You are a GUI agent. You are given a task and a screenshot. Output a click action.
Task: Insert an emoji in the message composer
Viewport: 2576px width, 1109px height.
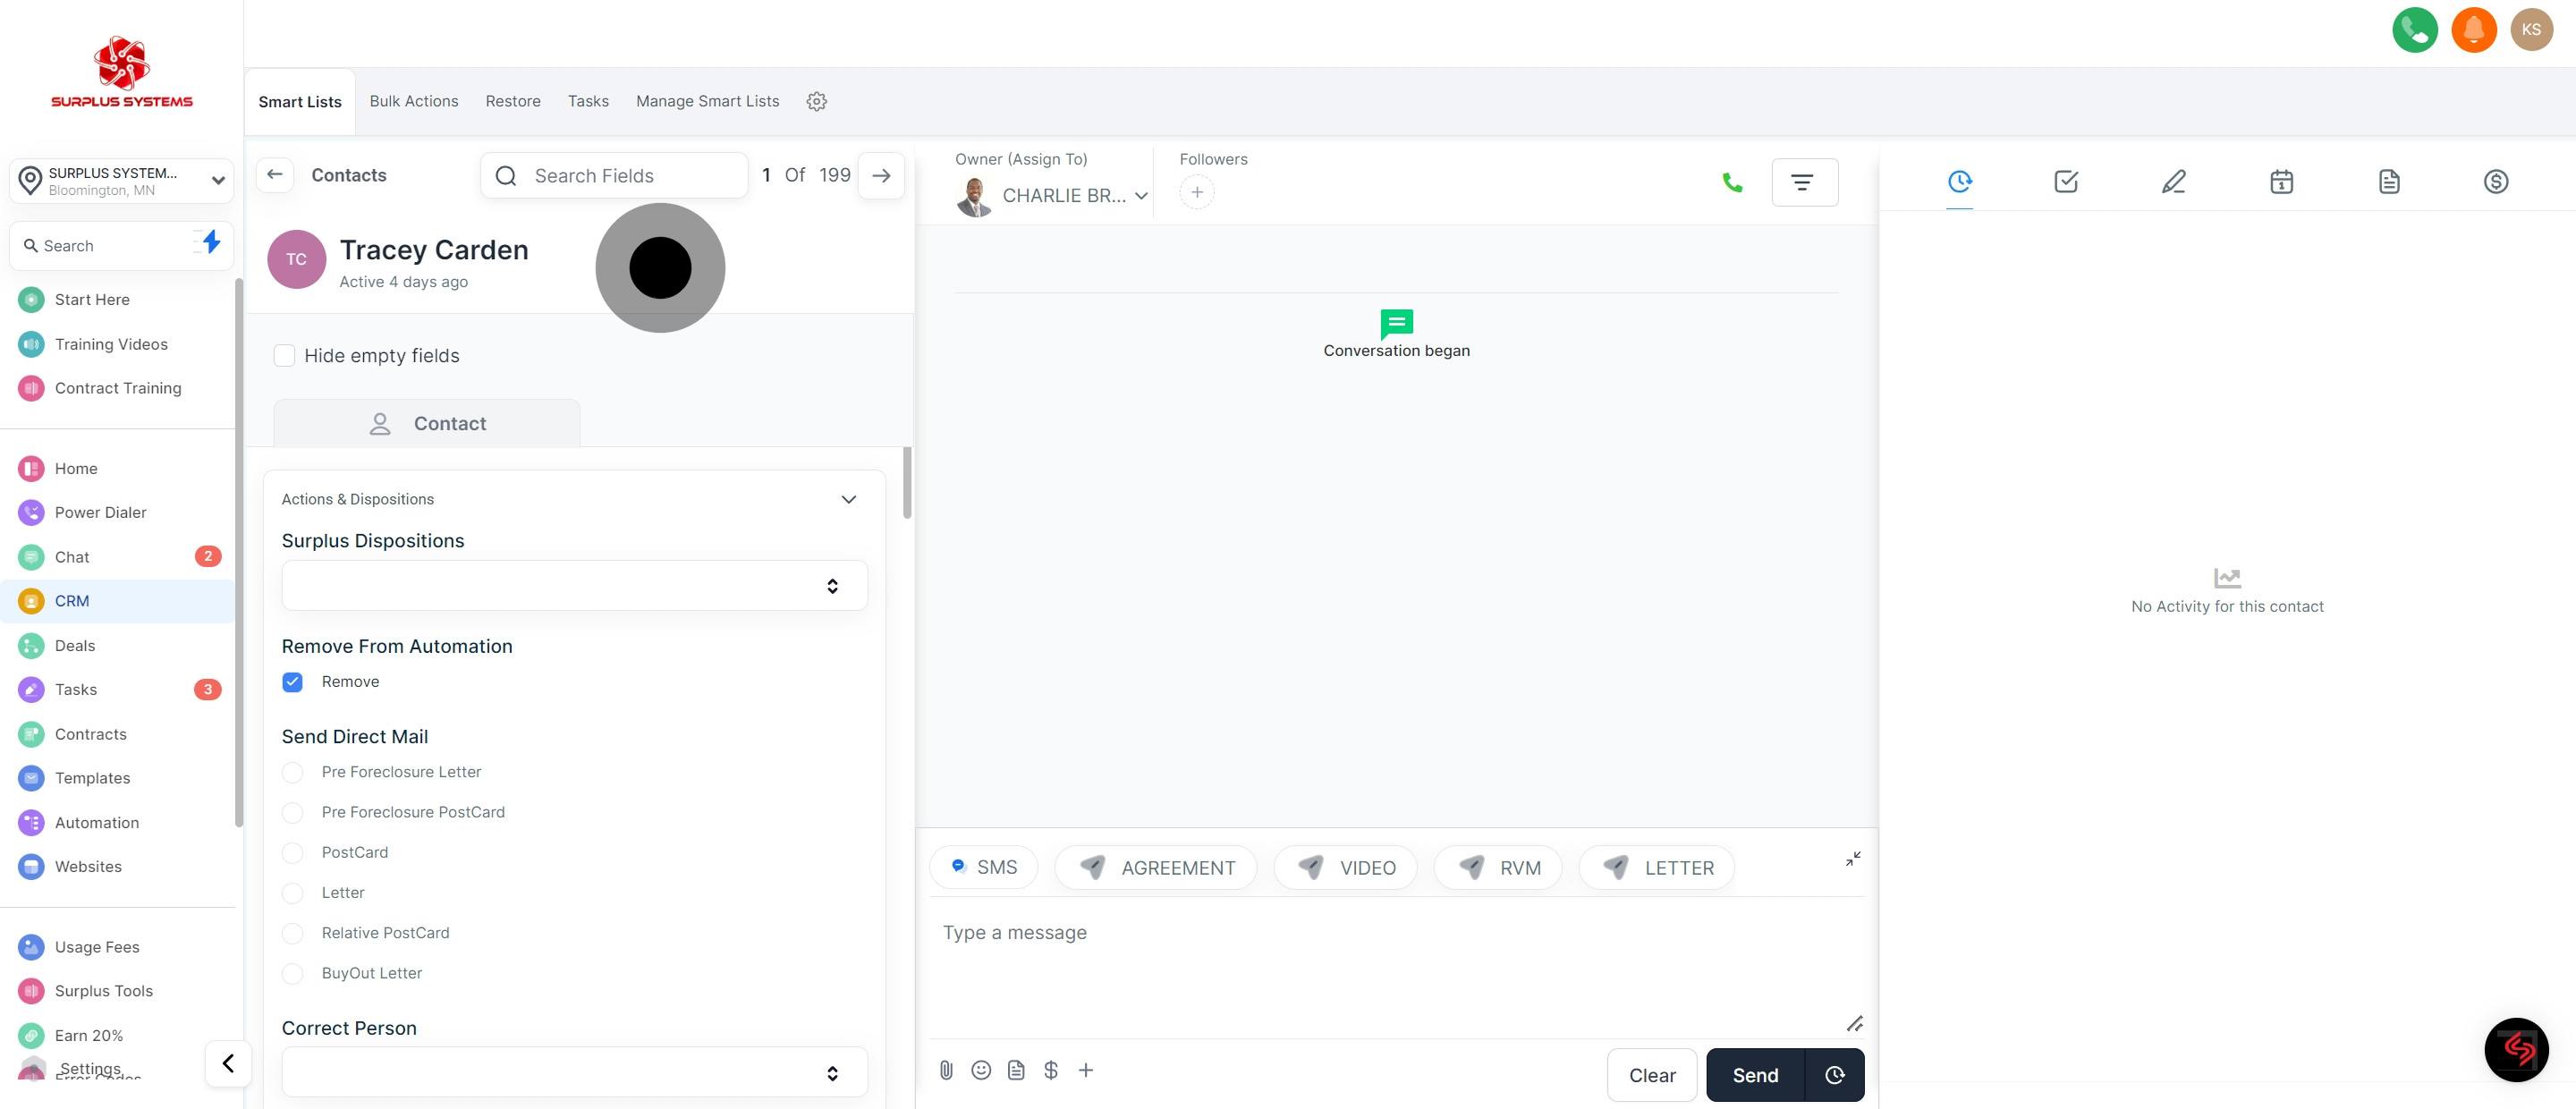[x=981, y=1070]
